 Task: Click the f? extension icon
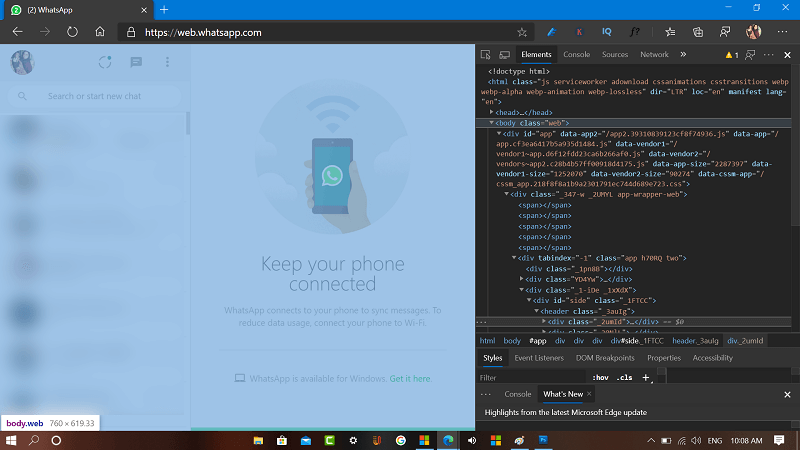634,32
